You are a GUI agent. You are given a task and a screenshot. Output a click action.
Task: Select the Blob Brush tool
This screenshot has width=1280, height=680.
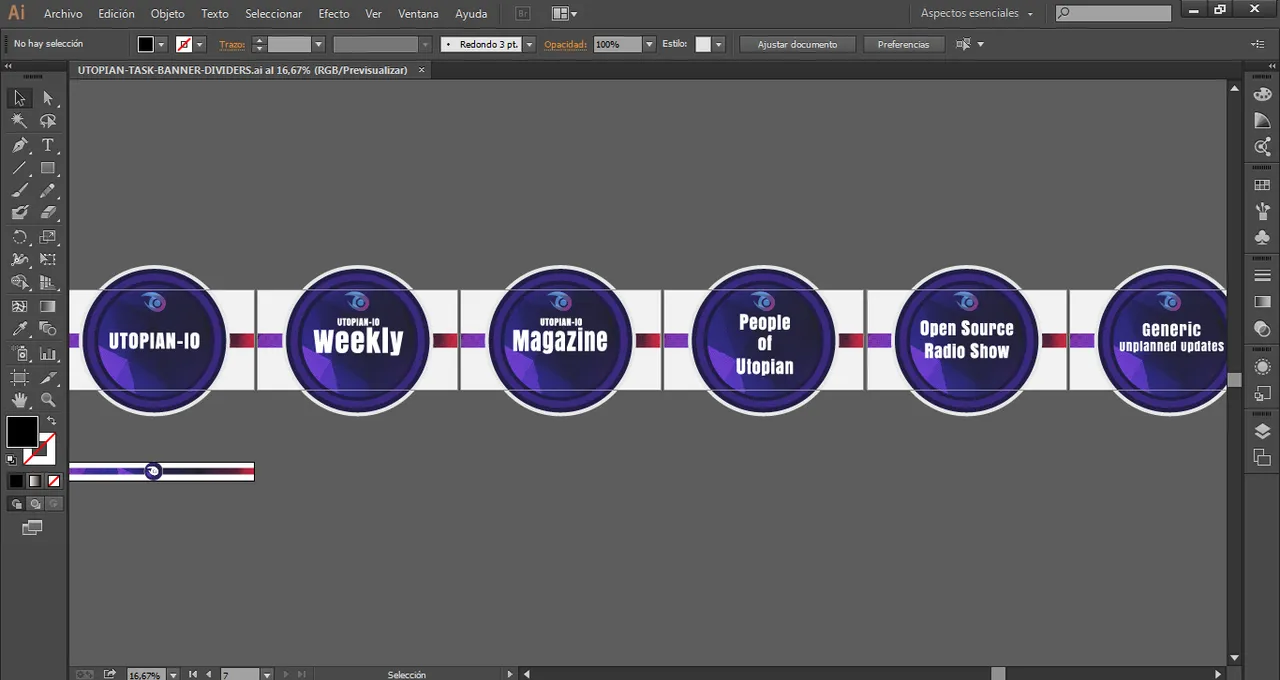pyautogui.click(x=19, y=213)
